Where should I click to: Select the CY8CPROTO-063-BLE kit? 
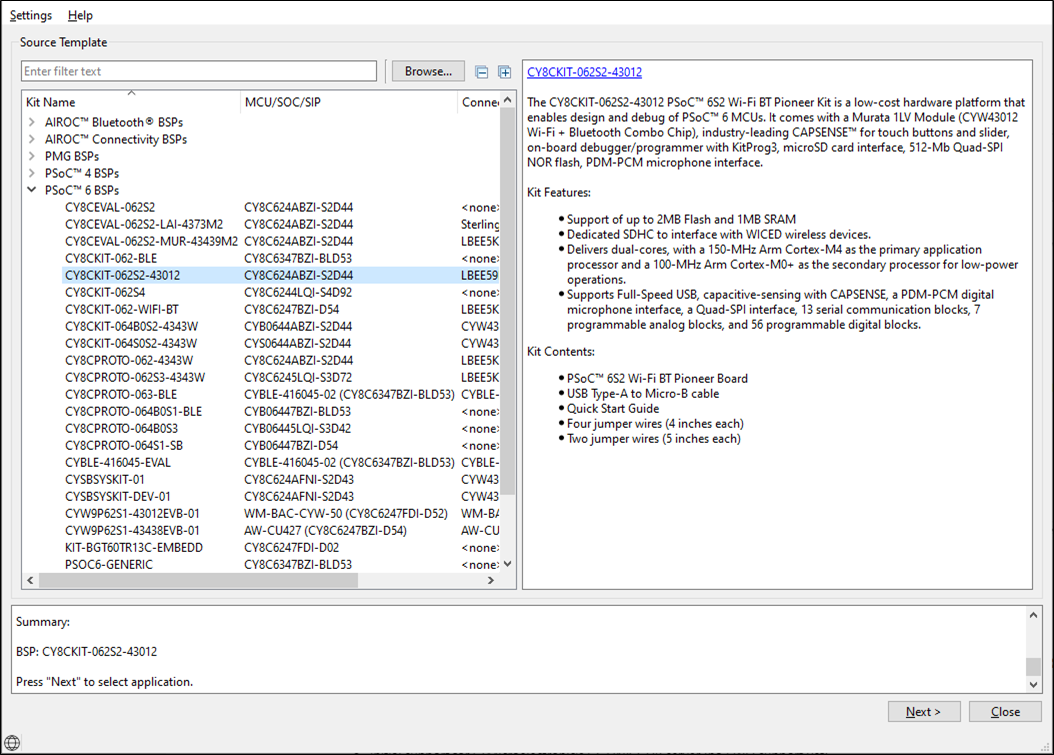point(121,395)
